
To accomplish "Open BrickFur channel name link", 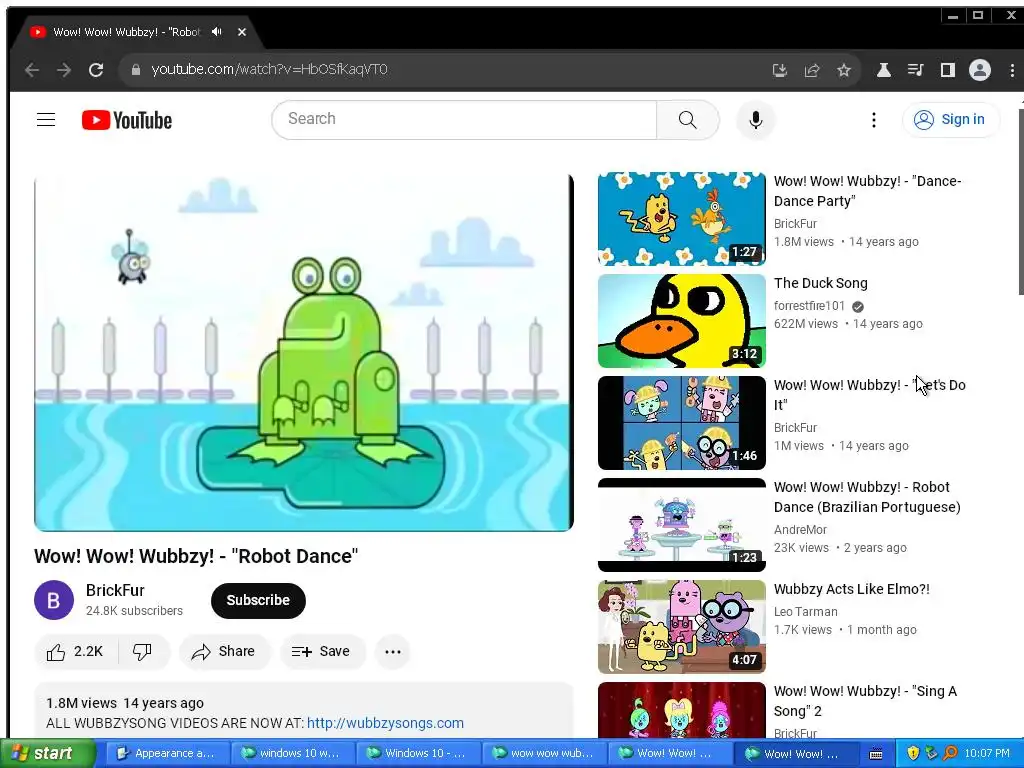I will tap(115, 590).
